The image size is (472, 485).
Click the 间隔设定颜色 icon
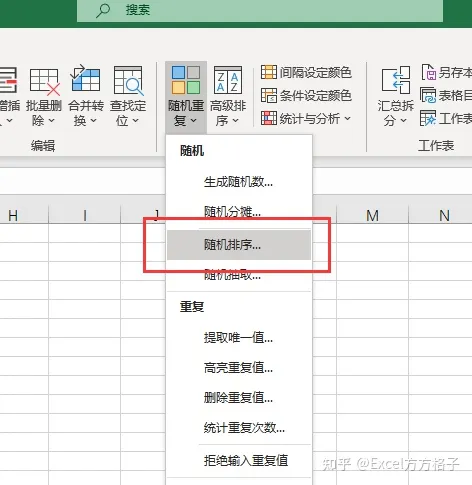coord(269,72)
